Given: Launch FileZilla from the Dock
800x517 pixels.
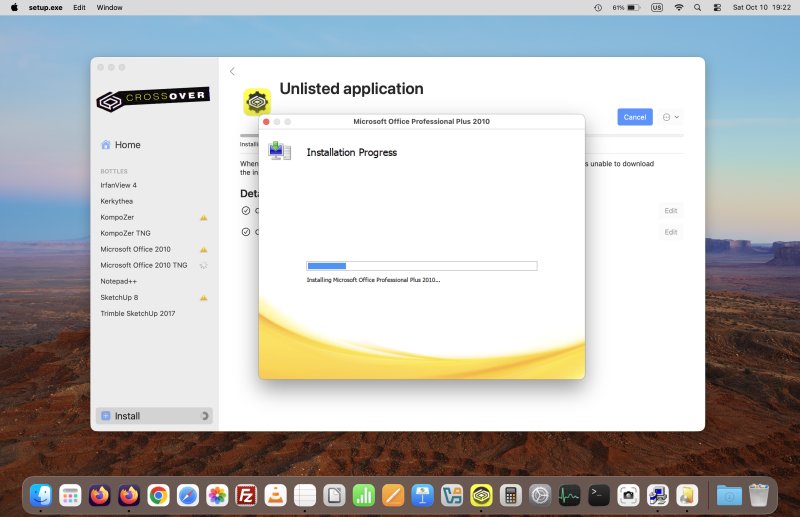Looking at the screenshot, I should [246, 495].
